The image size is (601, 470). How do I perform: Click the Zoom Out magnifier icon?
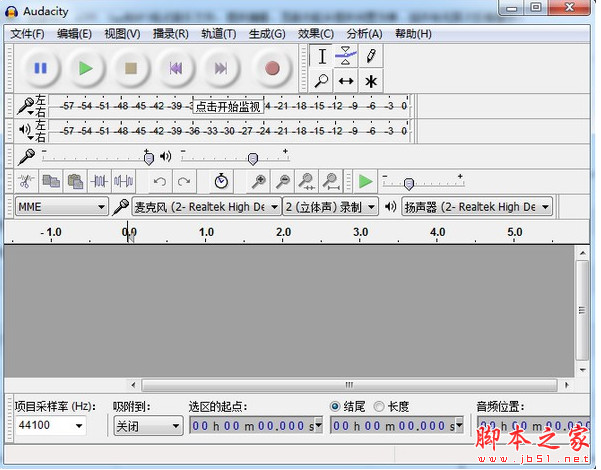pyautogui.click(x=283, y=181)
